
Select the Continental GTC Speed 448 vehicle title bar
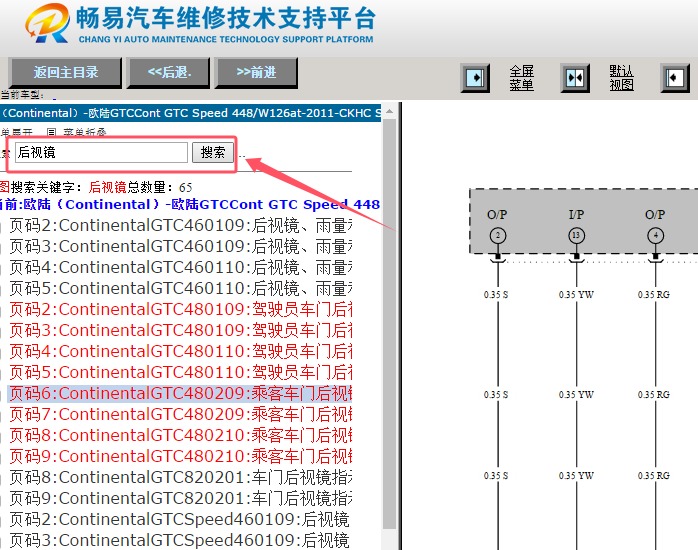pos(191,113)
